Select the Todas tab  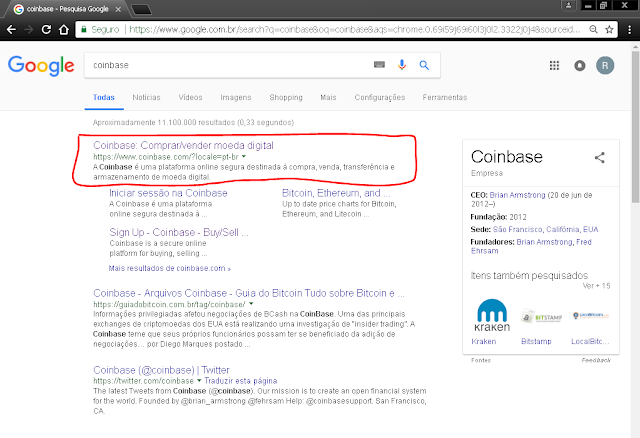click(x=104, y=97)
